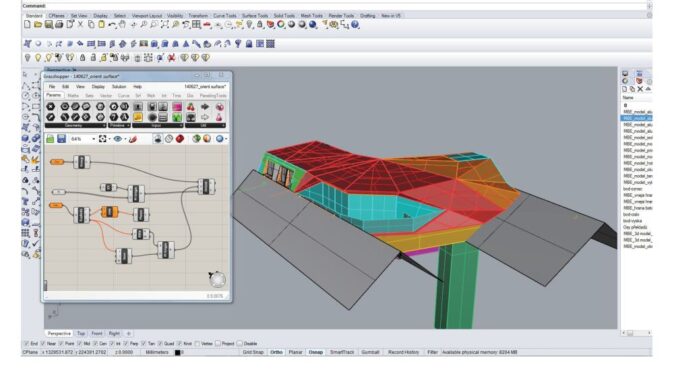Screen dimensions: 674x380
Task: Open the Solution menu in Grasshopper
Action: pos(119,86)
